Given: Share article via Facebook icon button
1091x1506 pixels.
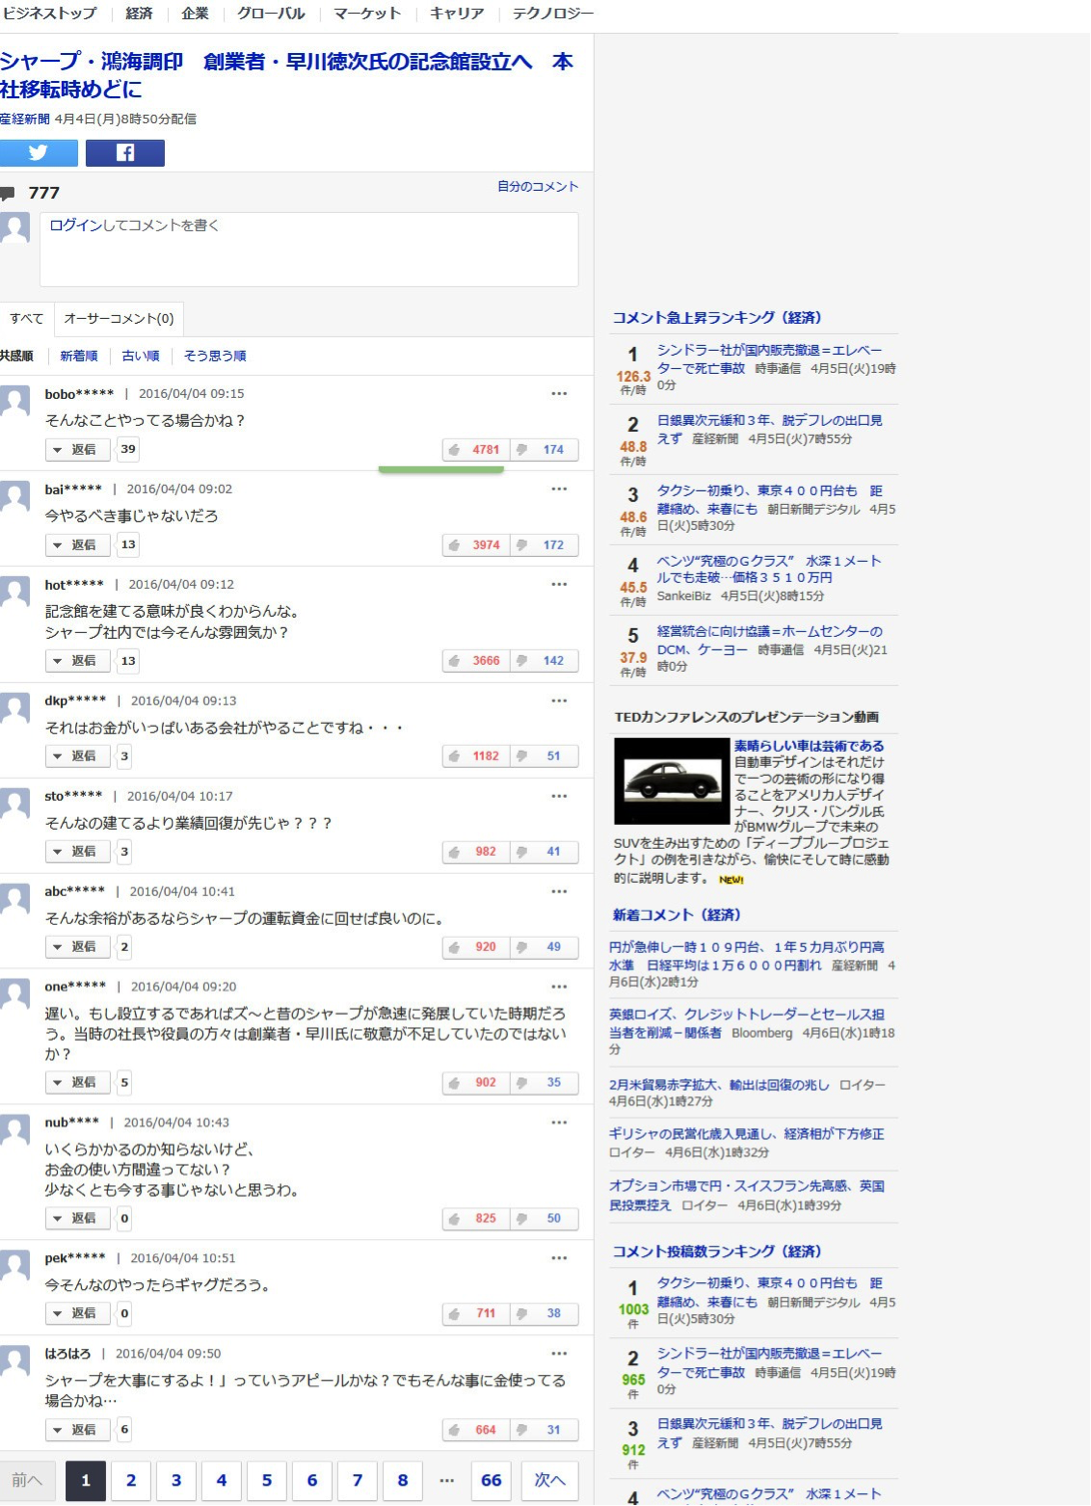Looking at the screenshot, I should pos(125,153).
